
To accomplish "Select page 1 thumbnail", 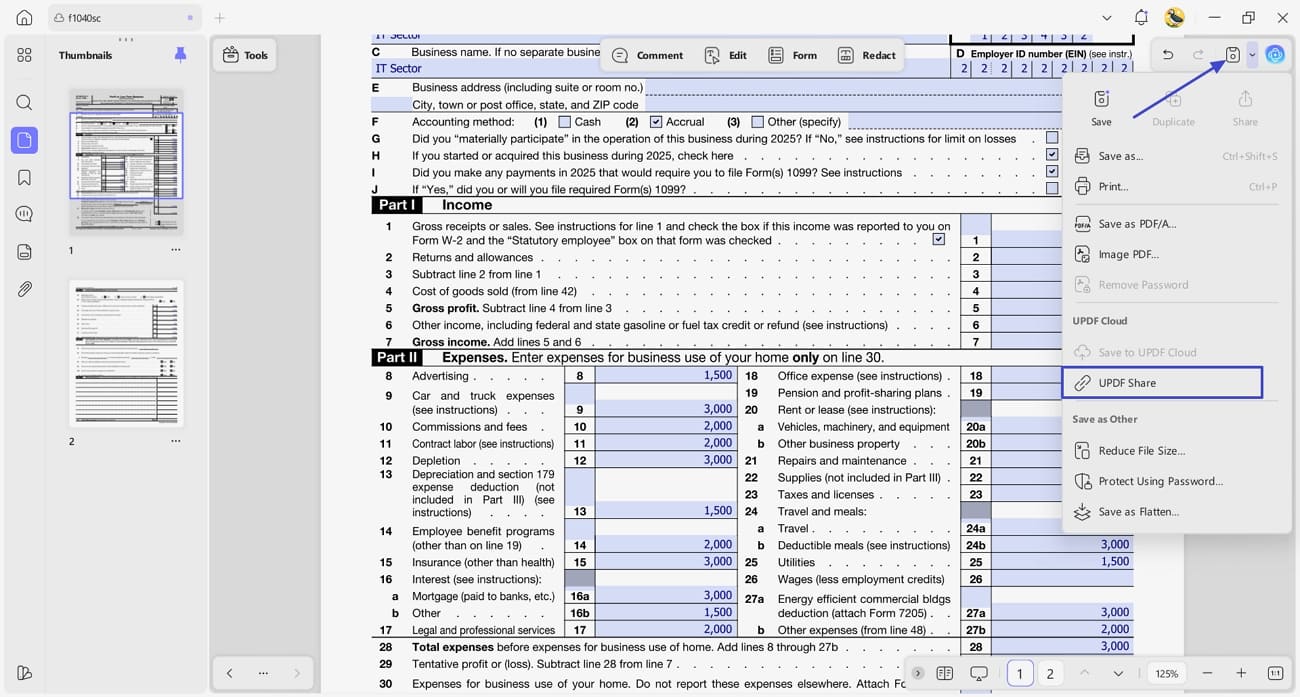I will (x=126, y=161).
